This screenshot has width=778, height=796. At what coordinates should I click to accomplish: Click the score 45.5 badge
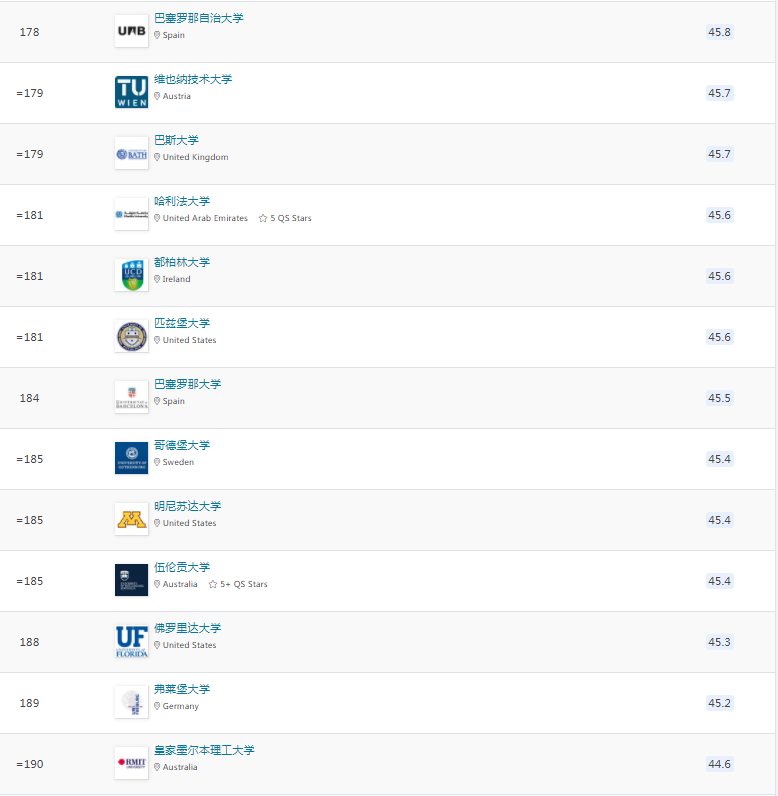[x=719, y=398]
